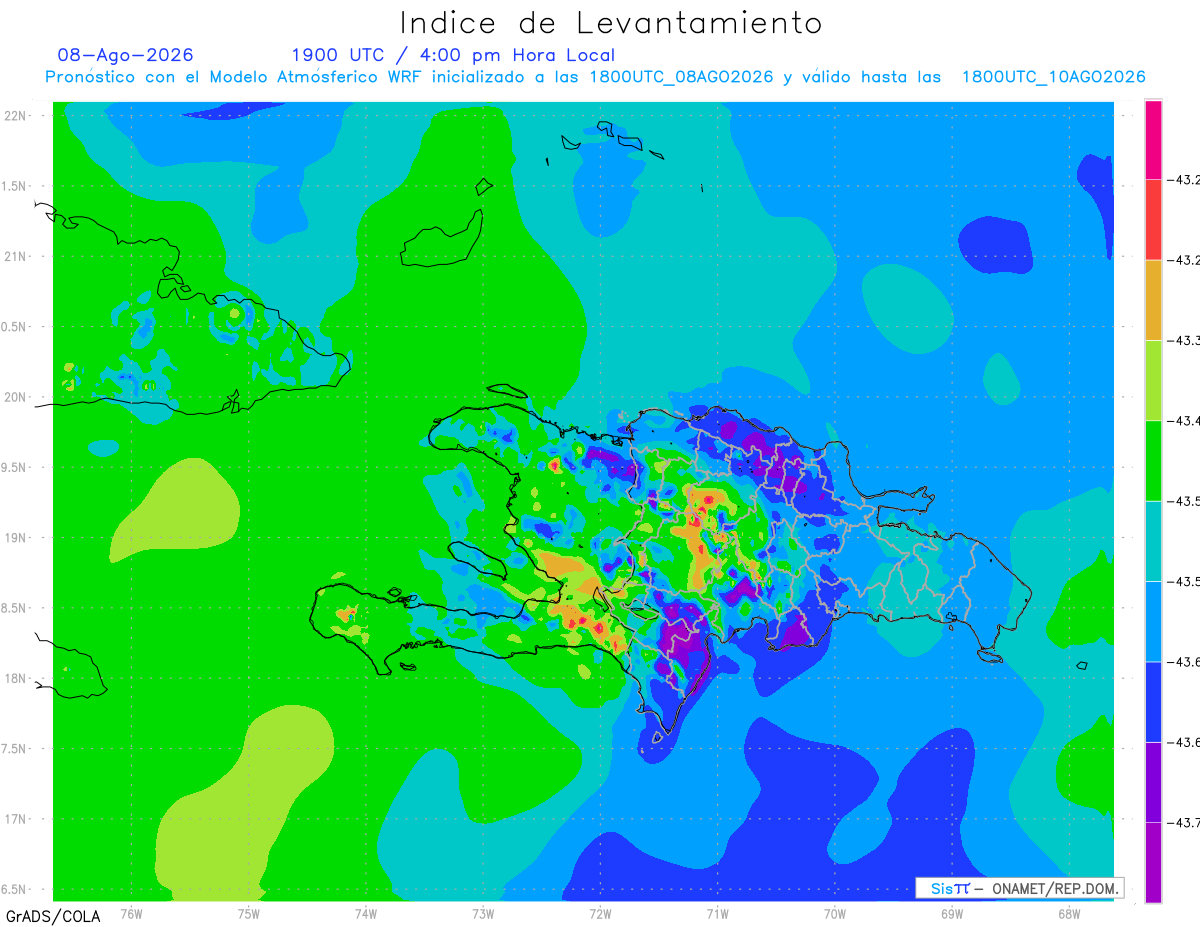Click the '75W' longitude label
1200x927 pixels.
point(249,913)
